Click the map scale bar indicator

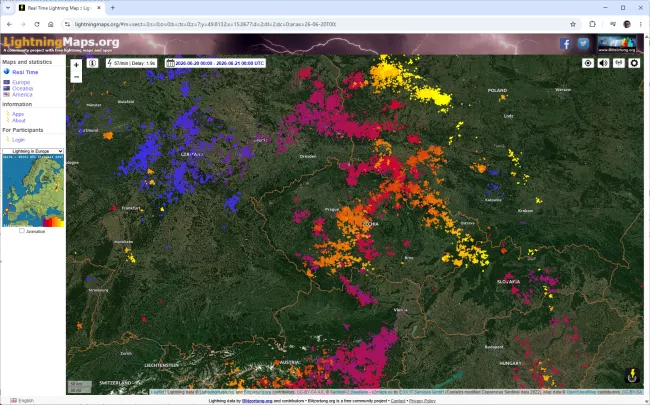[x=80, y=387]
